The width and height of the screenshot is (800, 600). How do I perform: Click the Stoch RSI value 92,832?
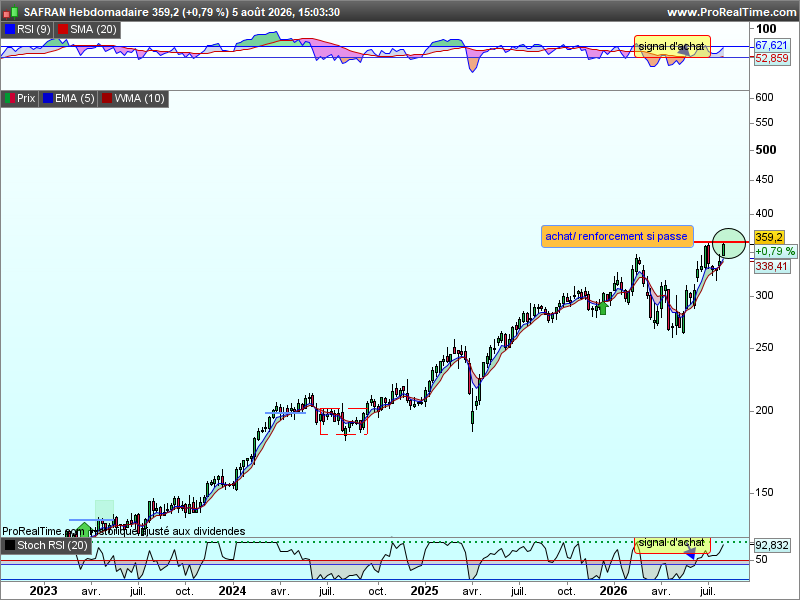pos(772,545)
